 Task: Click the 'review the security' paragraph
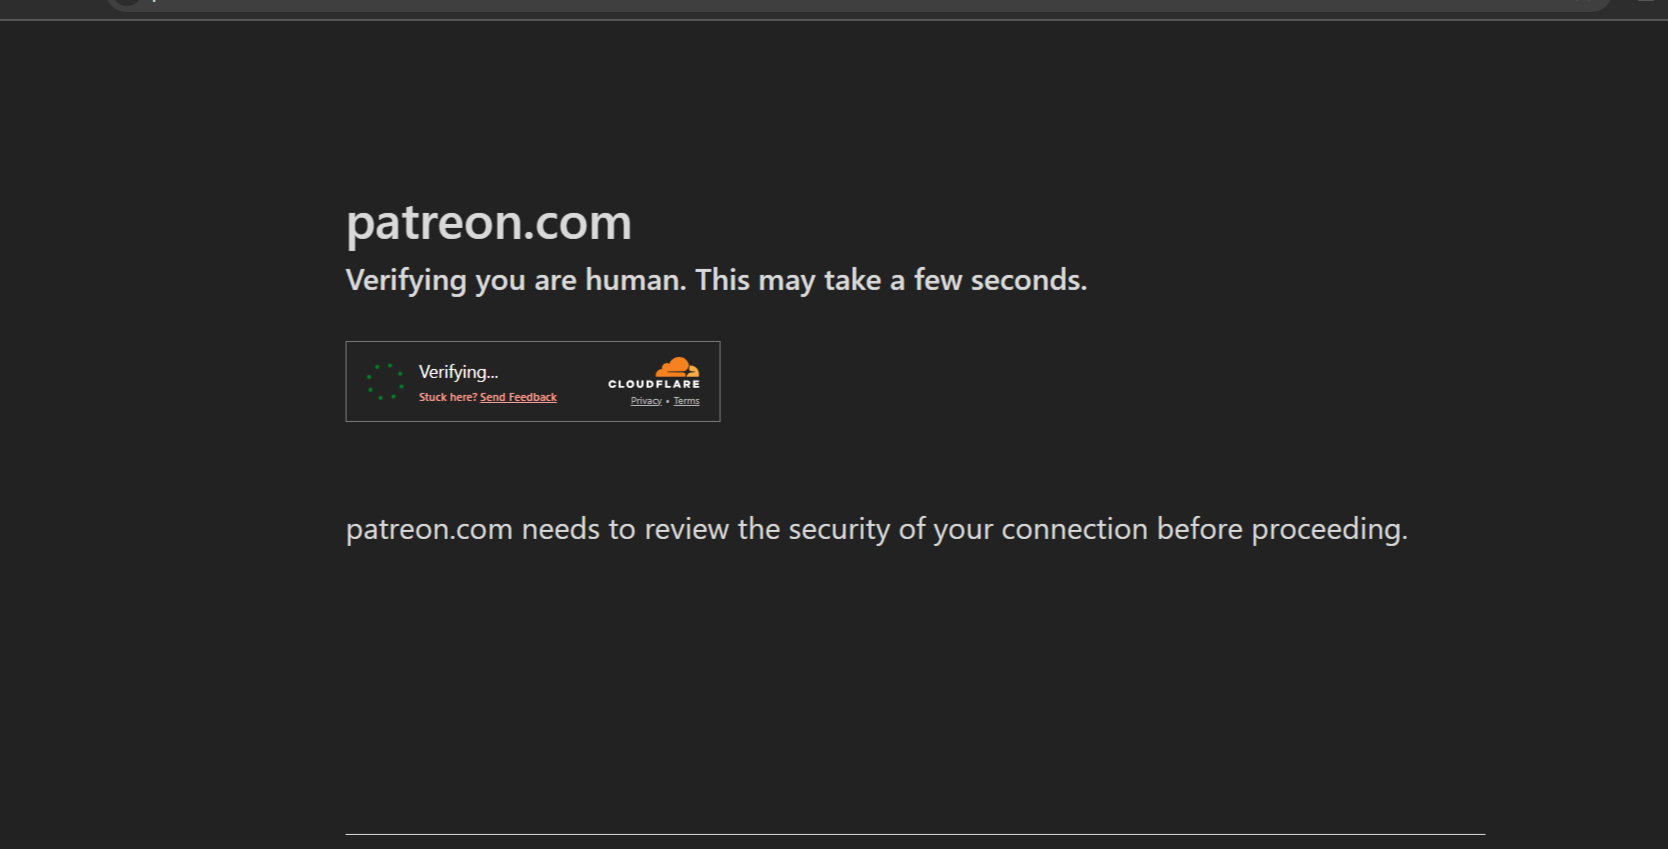[877, 529]
